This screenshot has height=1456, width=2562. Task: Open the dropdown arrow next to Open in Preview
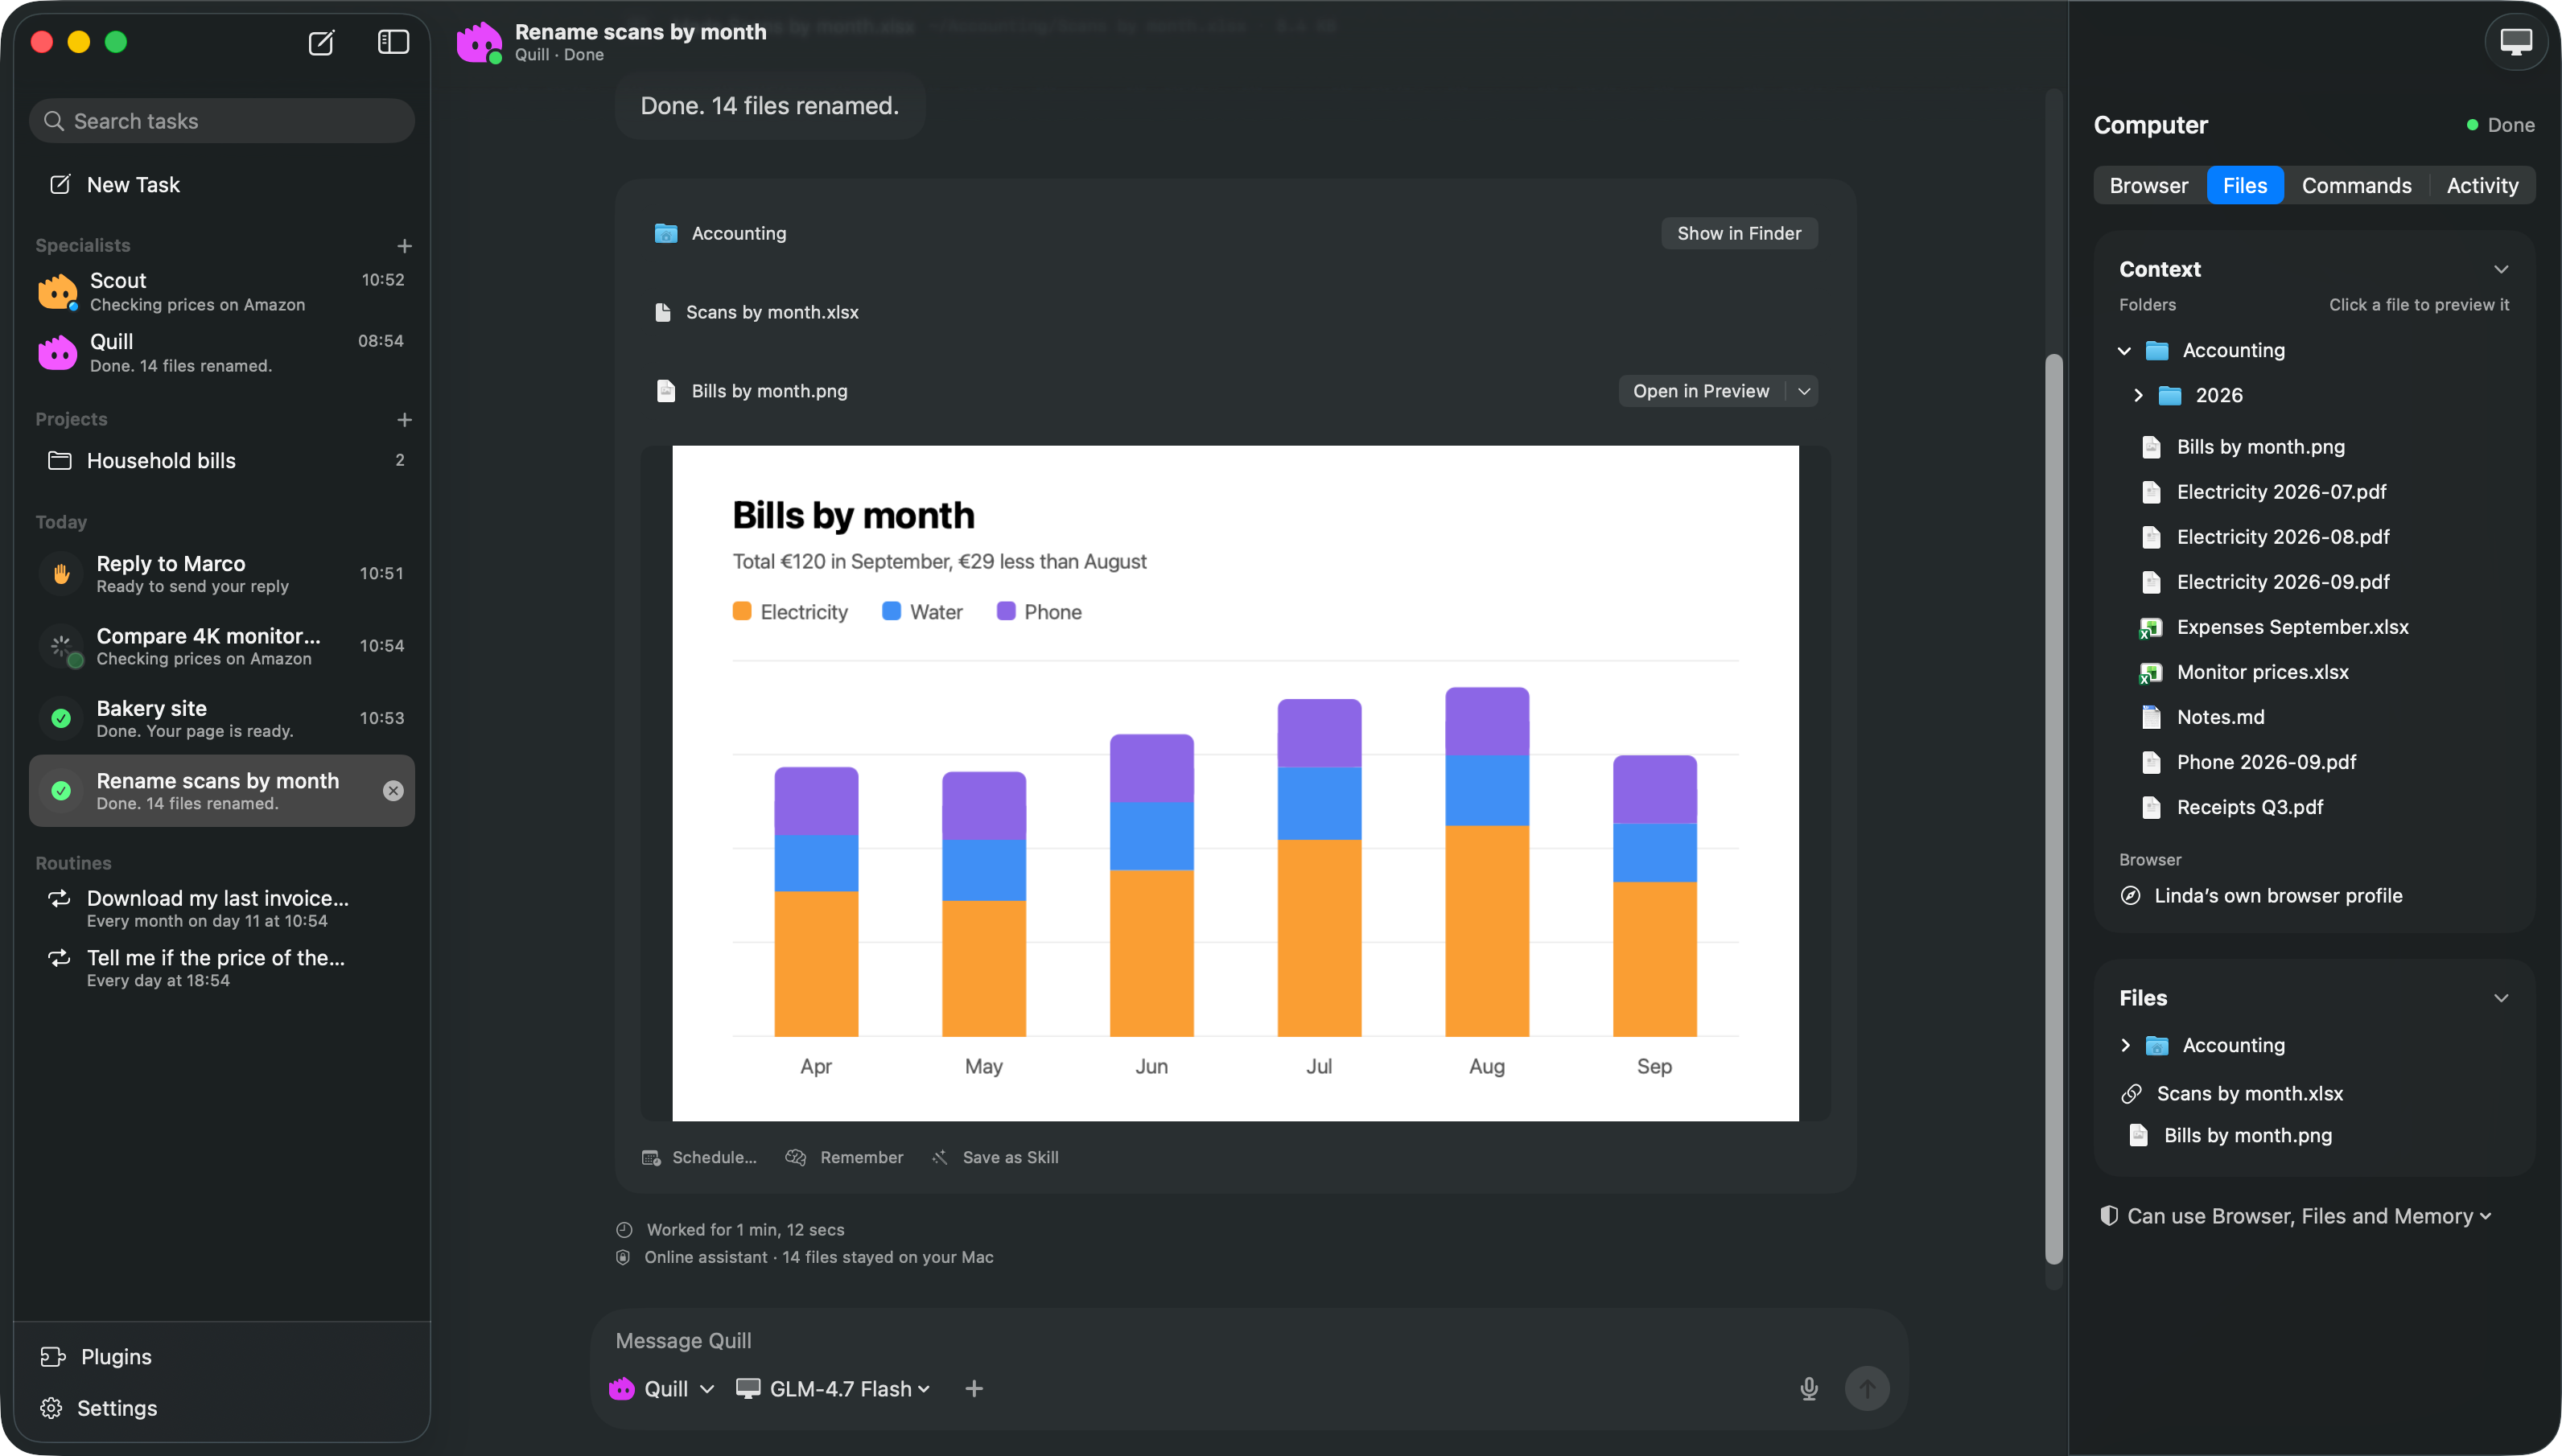coord(1804,391)
